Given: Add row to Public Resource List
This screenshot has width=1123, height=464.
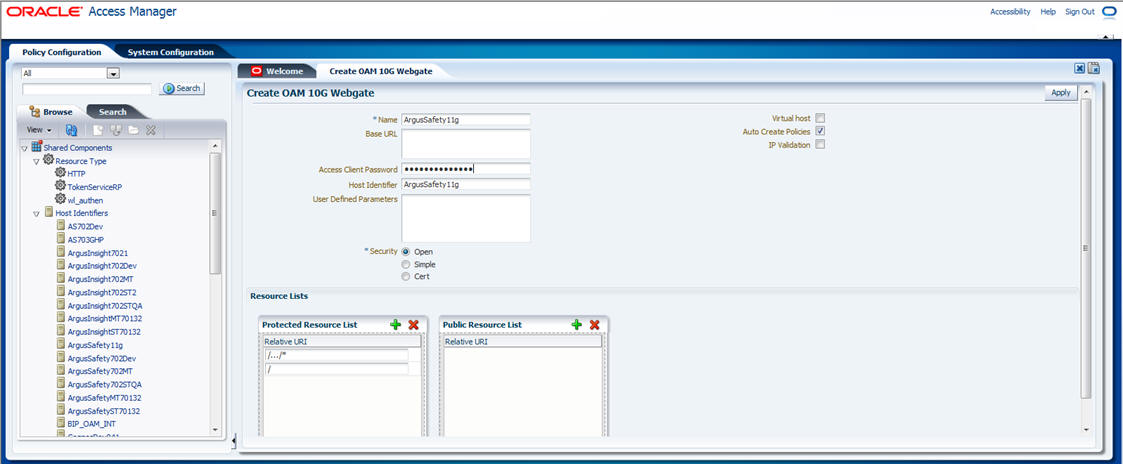Looking at the screenshot, I should [x=577, y=324].
